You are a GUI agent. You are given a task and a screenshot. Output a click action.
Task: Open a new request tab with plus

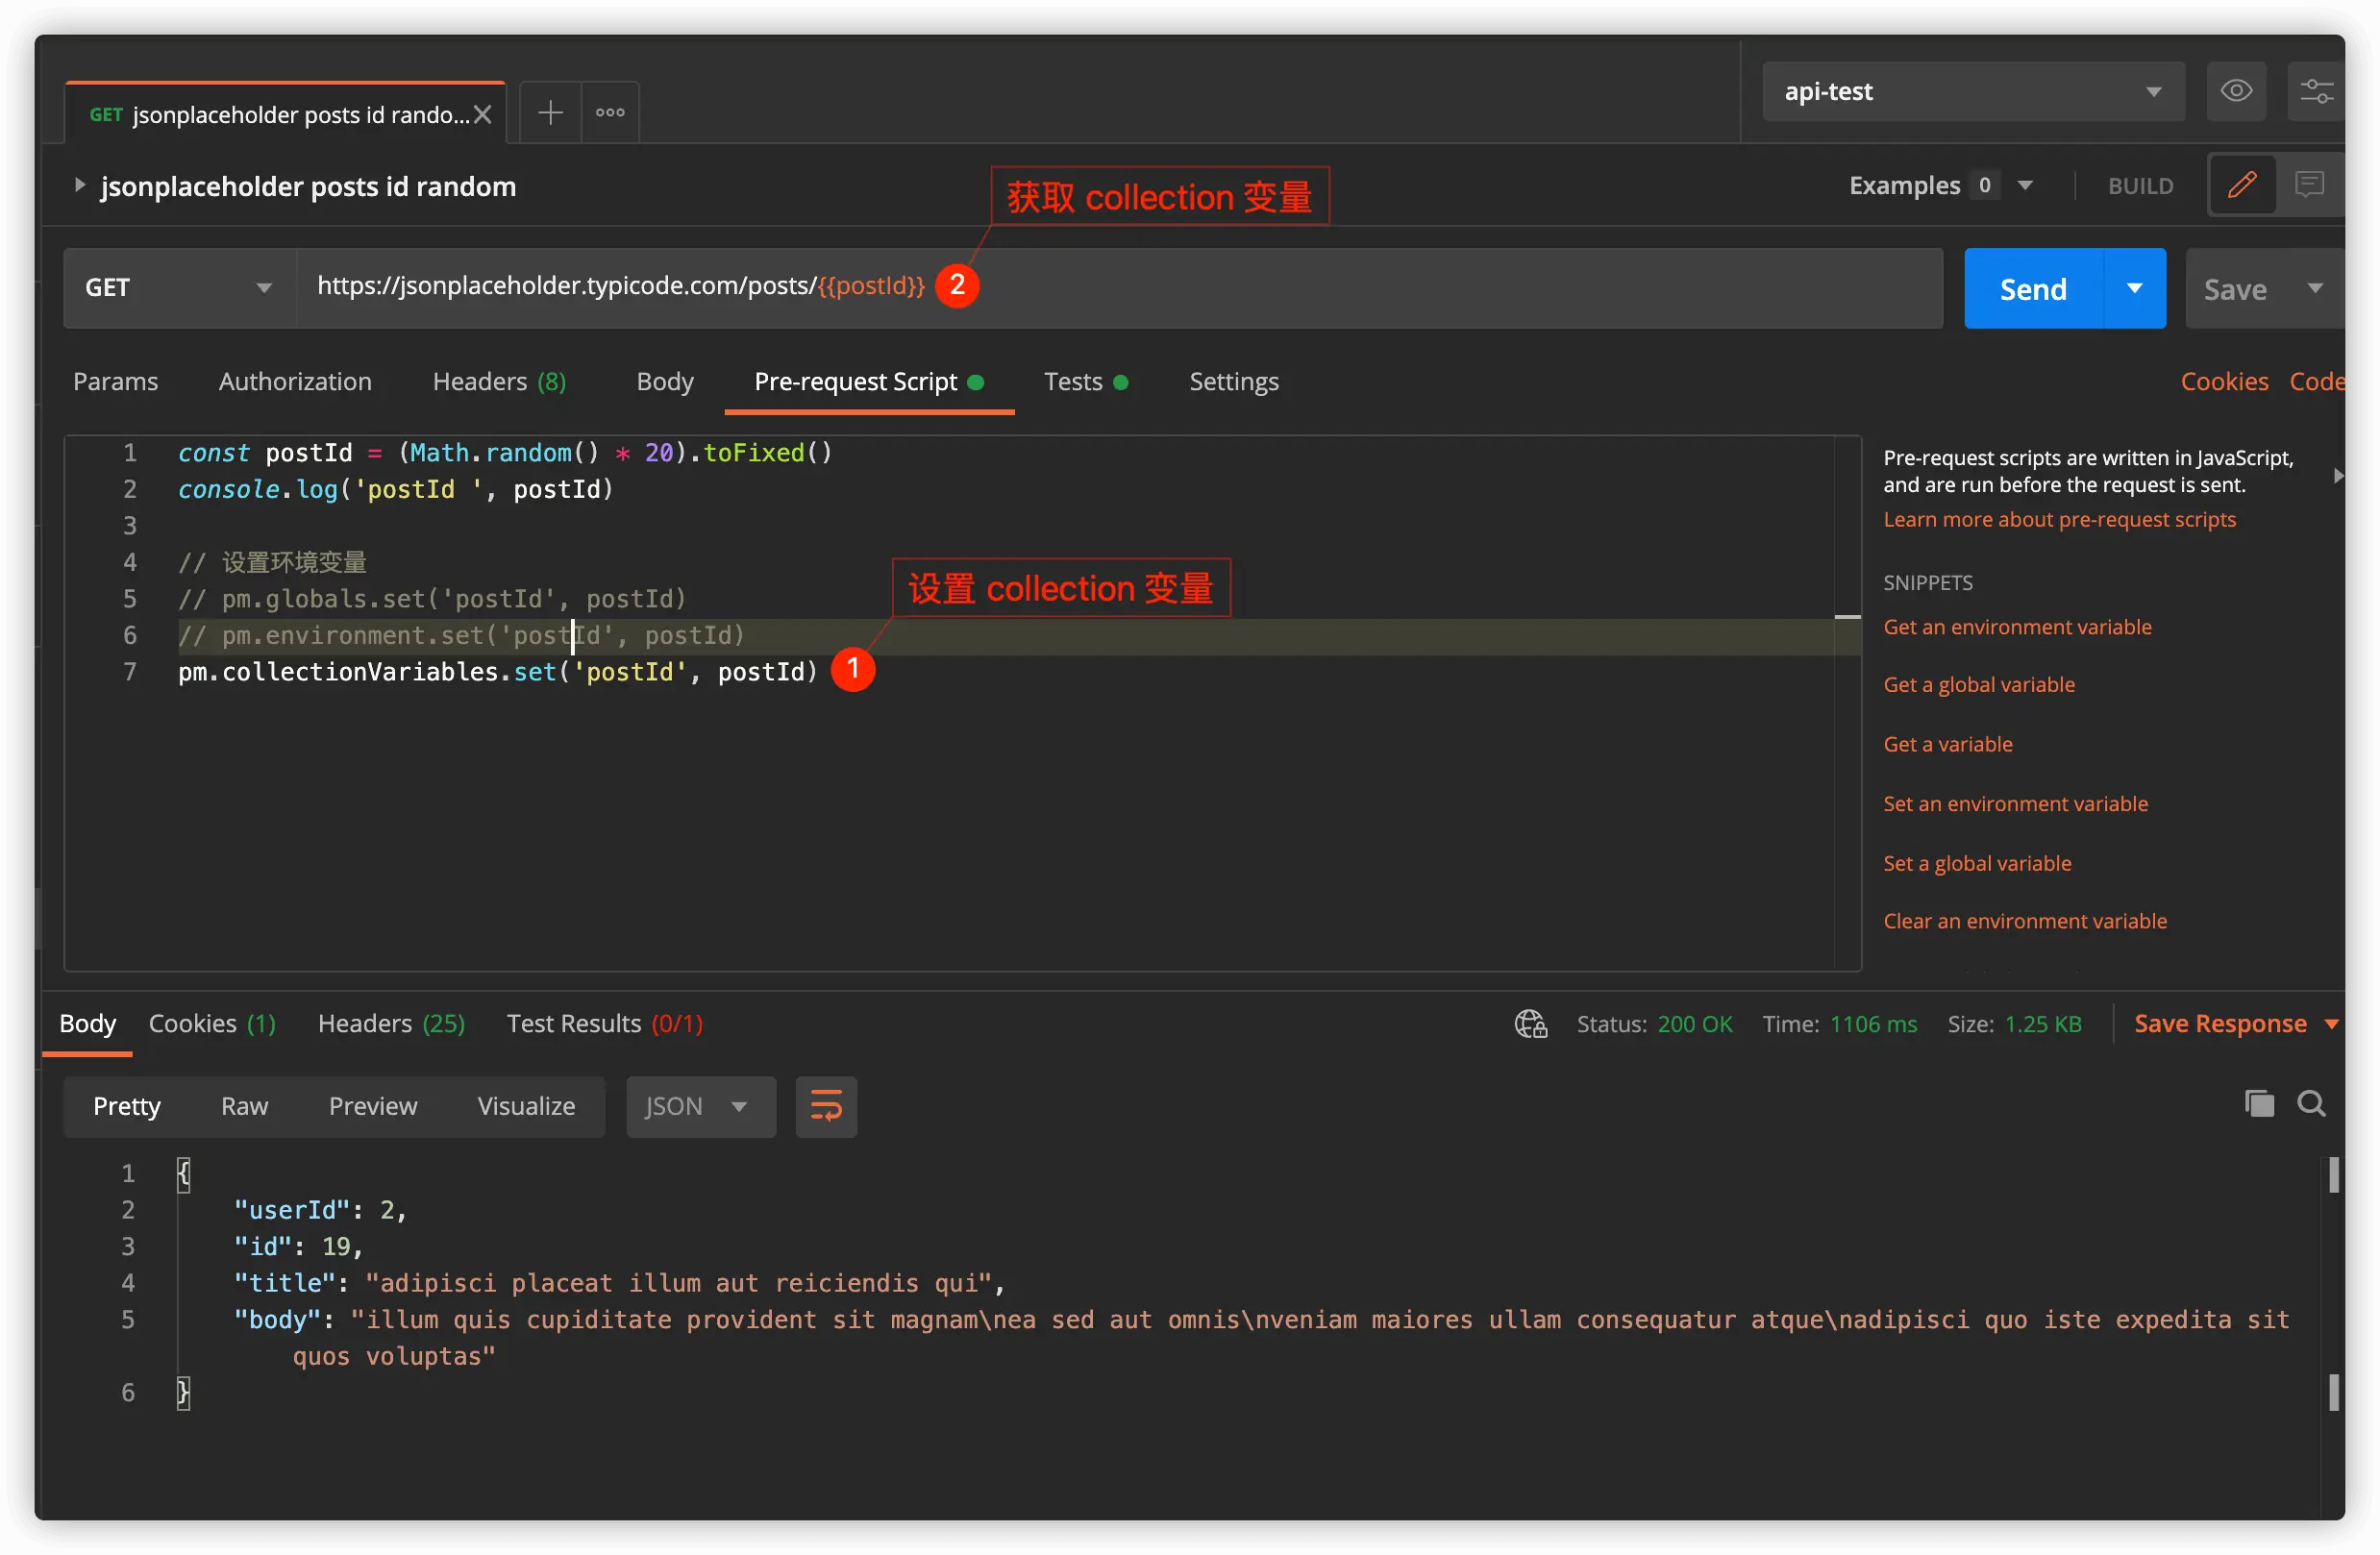coord(550,113)
